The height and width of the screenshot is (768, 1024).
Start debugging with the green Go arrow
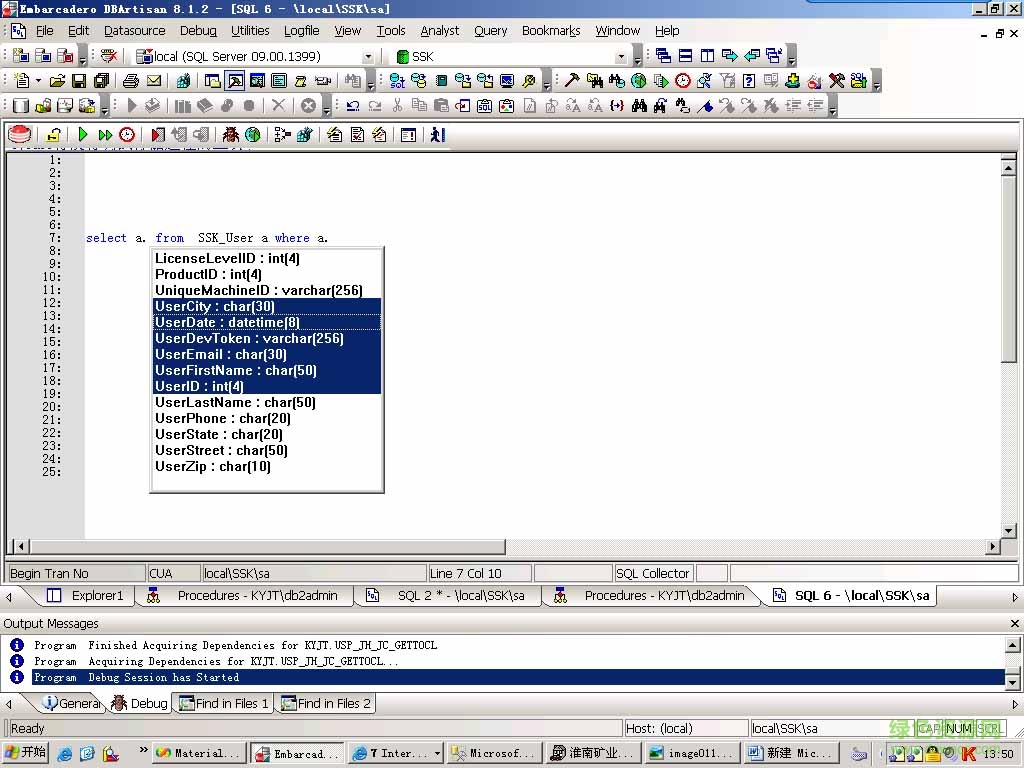pyautogui.click(x=83, y=134)
